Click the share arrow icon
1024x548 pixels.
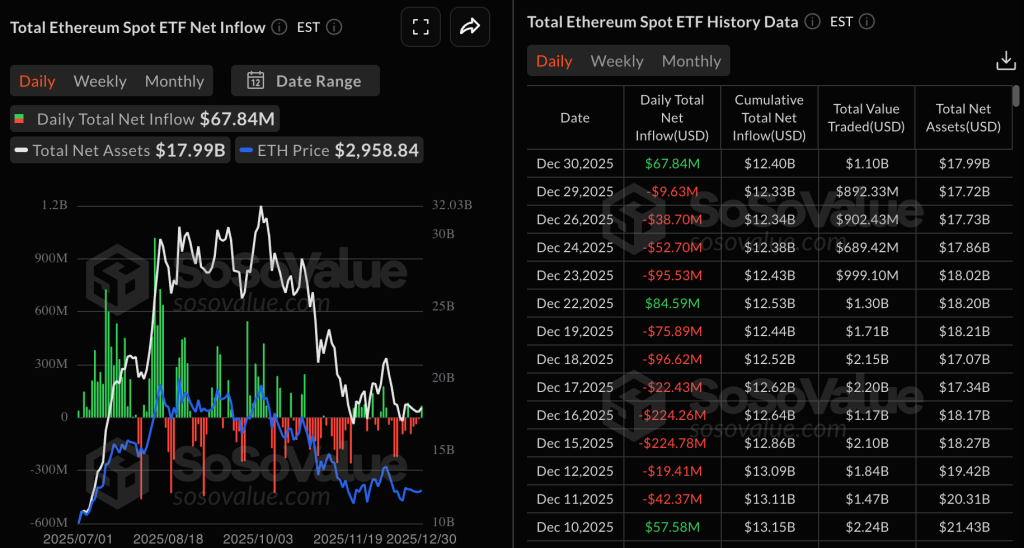point(470,27)
